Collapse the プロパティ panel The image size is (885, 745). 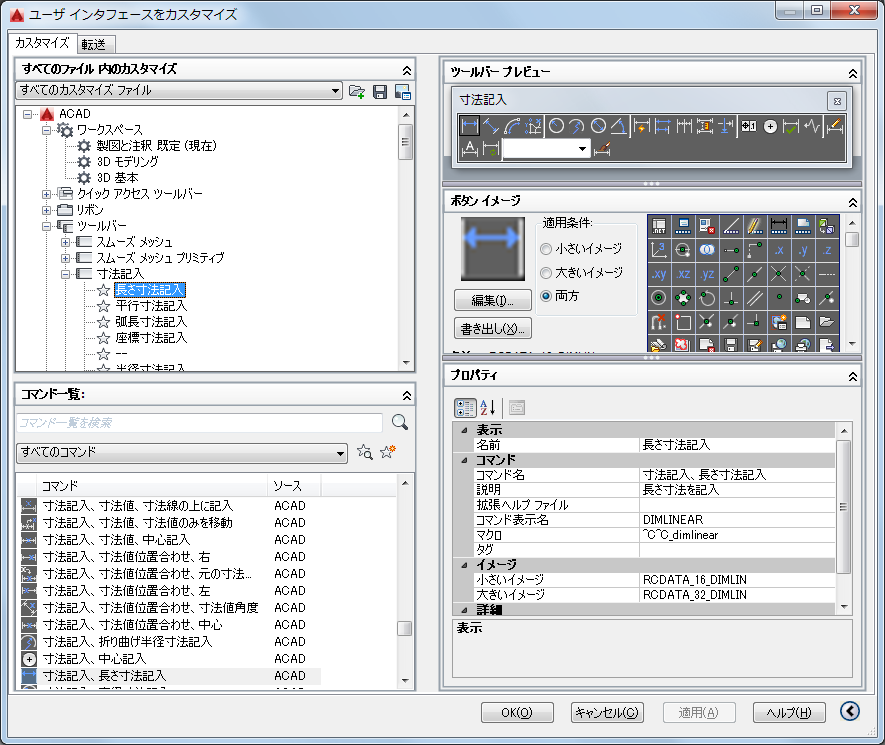[x=853, y=376]
